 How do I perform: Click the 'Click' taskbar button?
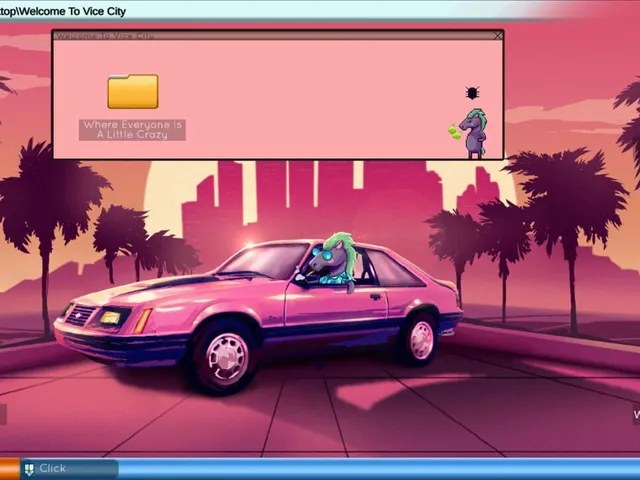[69, 469]
